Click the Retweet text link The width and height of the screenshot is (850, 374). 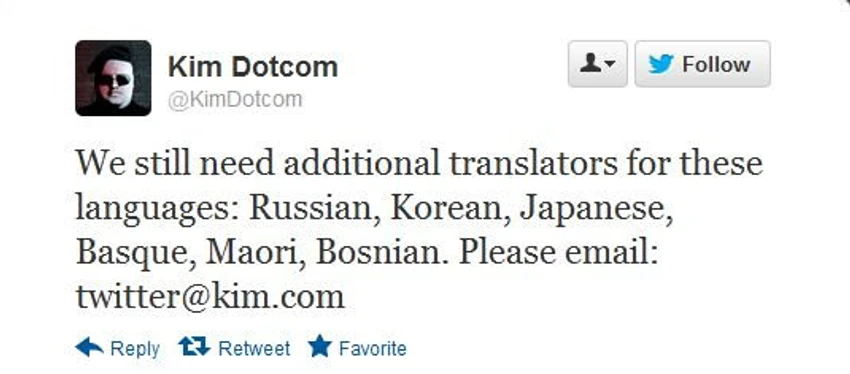254,348
